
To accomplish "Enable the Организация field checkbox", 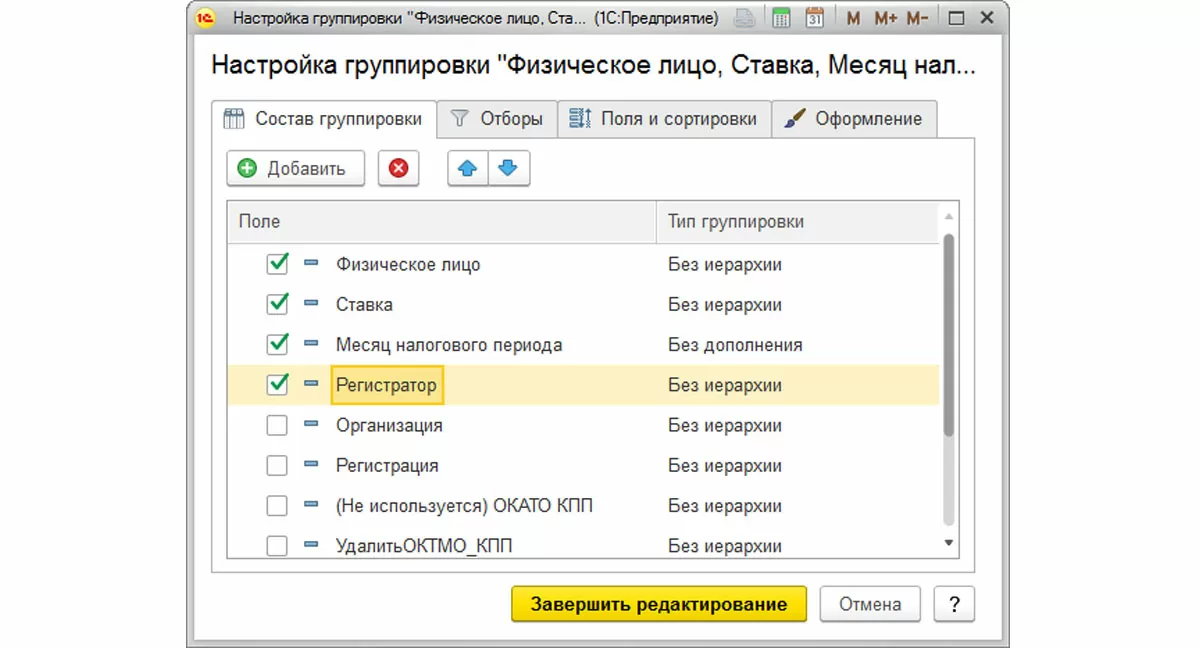I will tap(277, 425).
